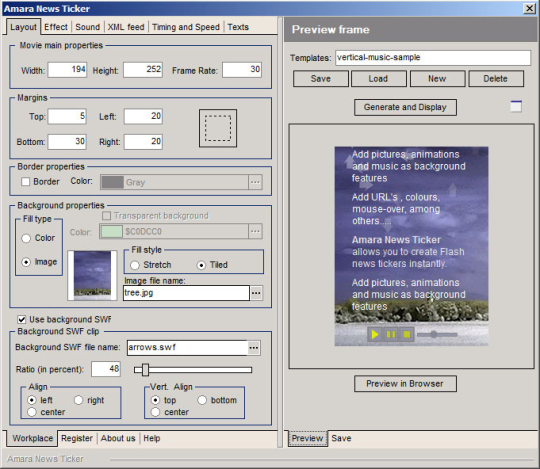Click the volume slider in preview player

pyautogui.click(x=437, y=334)
